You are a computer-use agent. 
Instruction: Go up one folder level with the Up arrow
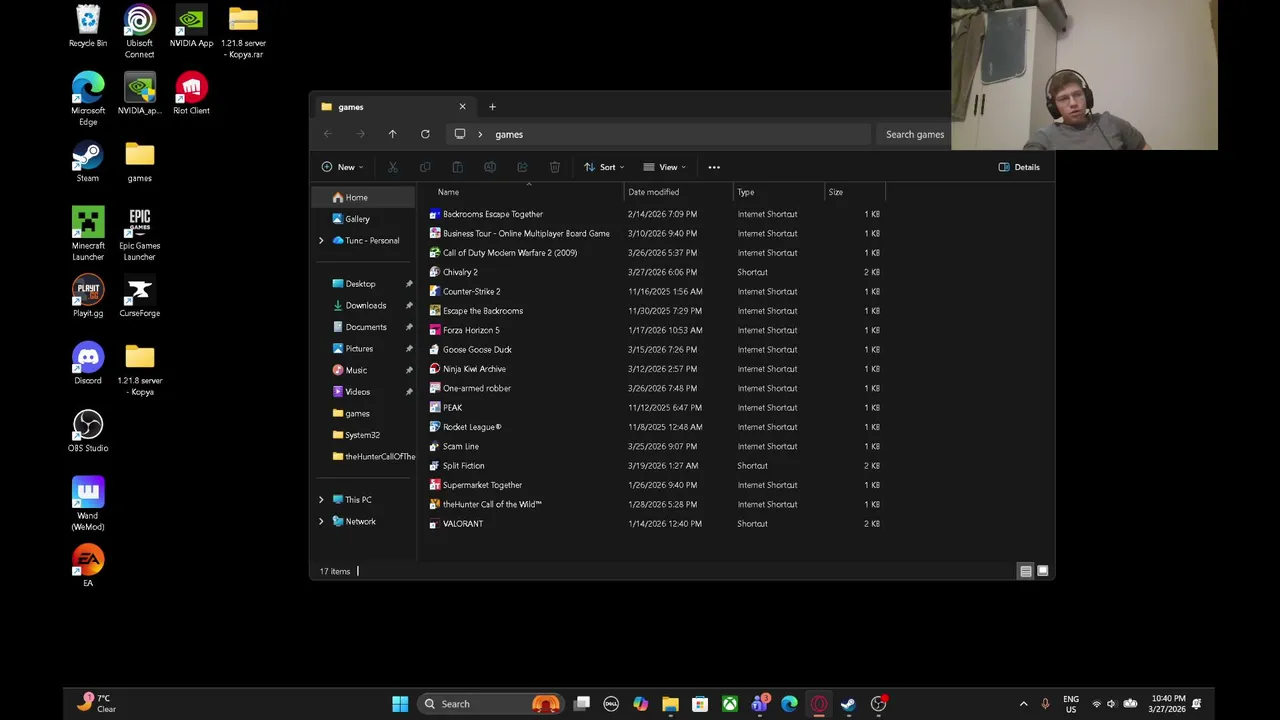pos(392,134)
